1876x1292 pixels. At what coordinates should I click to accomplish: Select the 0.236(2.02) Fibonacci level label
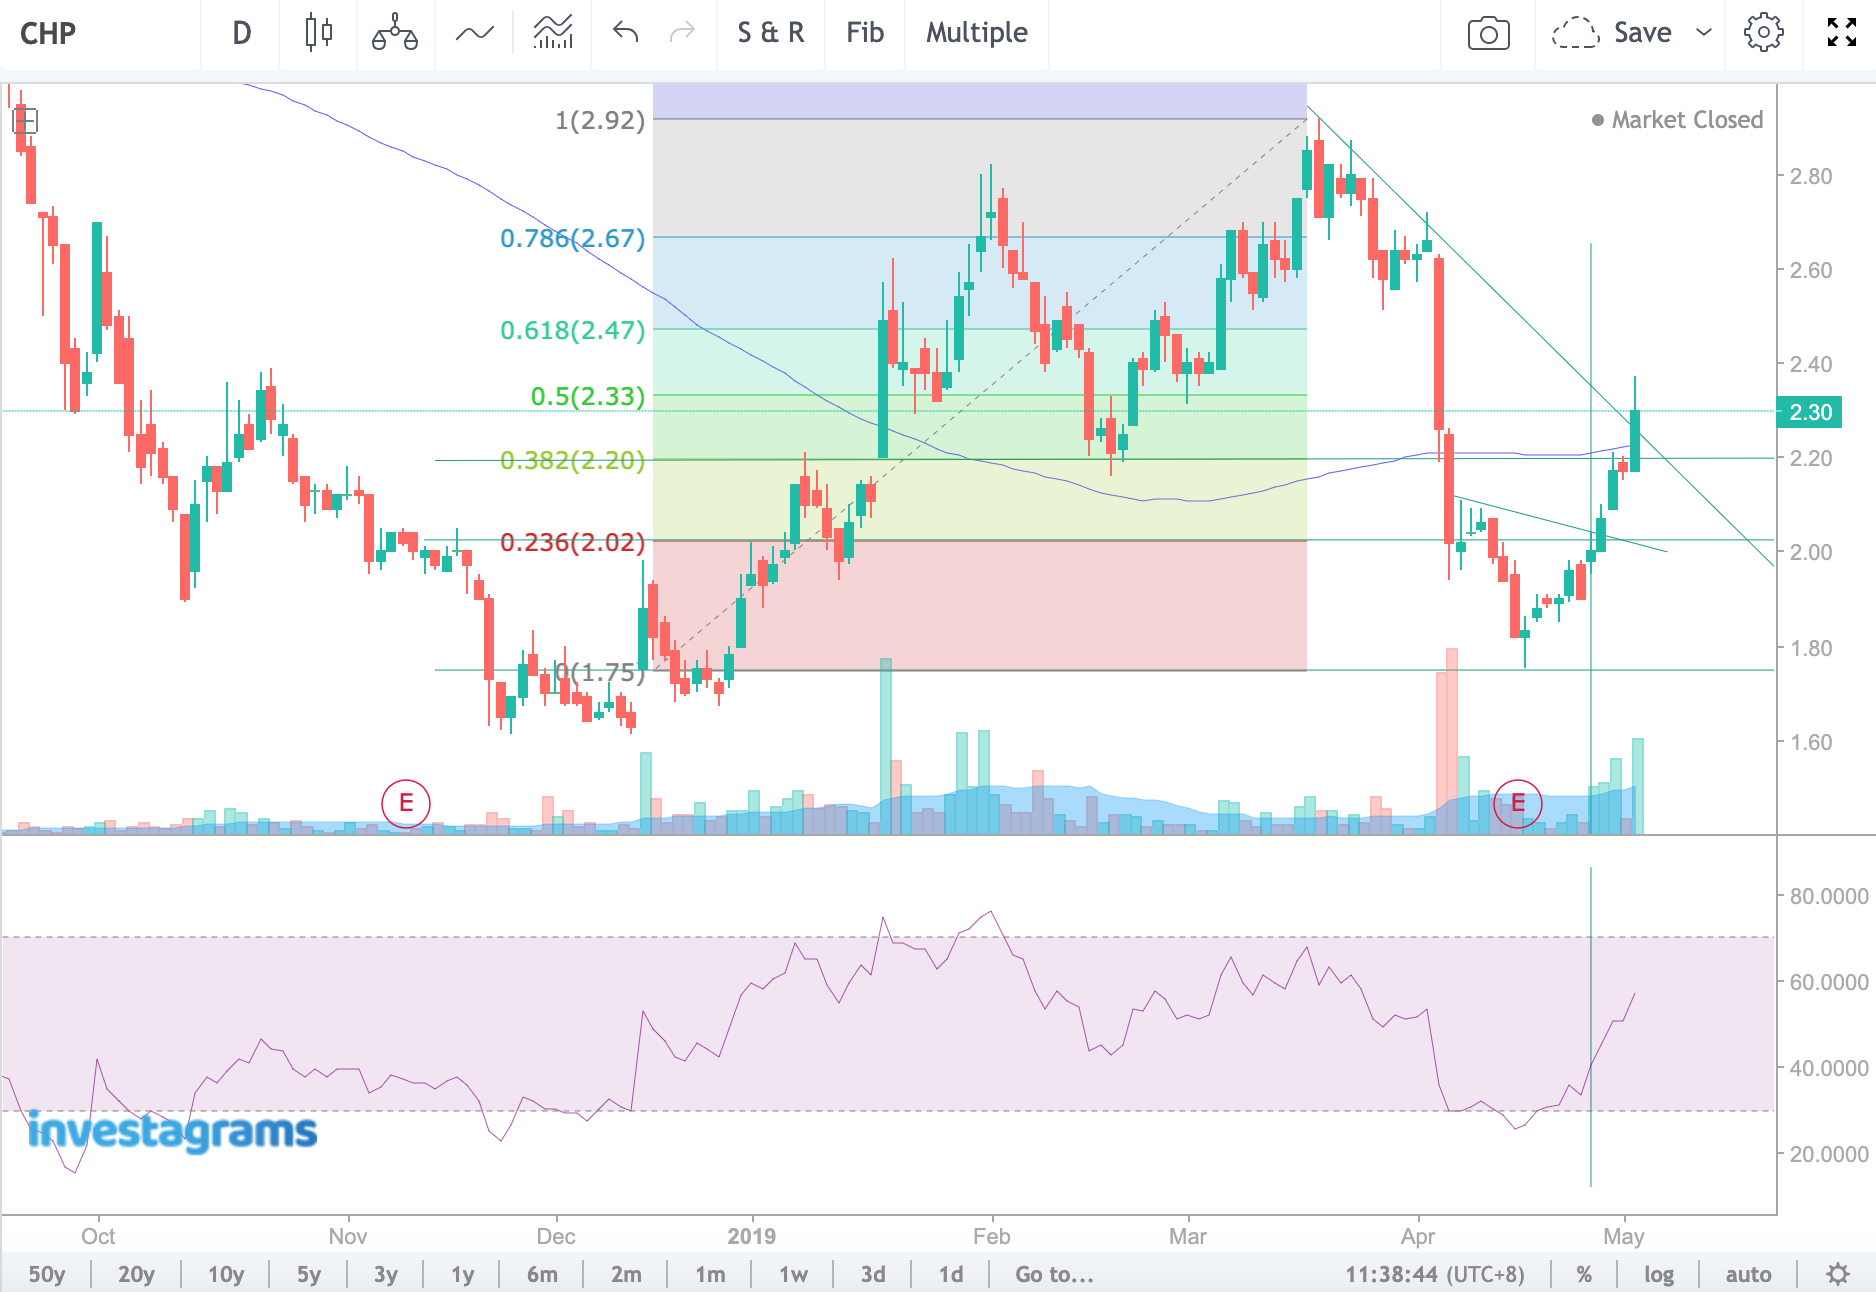click(573, 542)
